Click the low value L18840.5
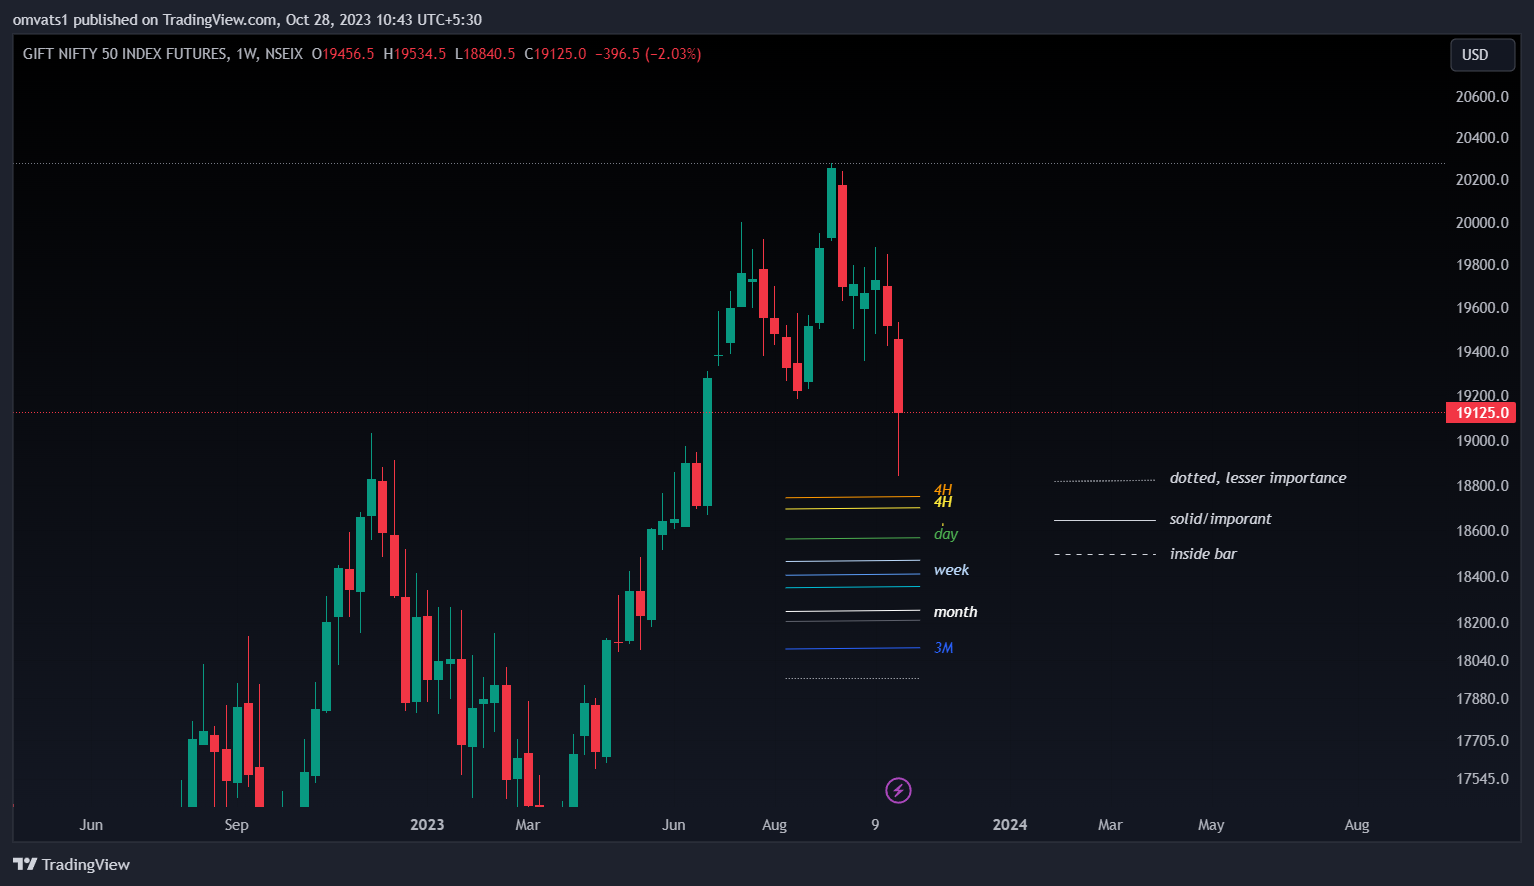The width and height of the screenshot is (1534, 886). [485, 54]
